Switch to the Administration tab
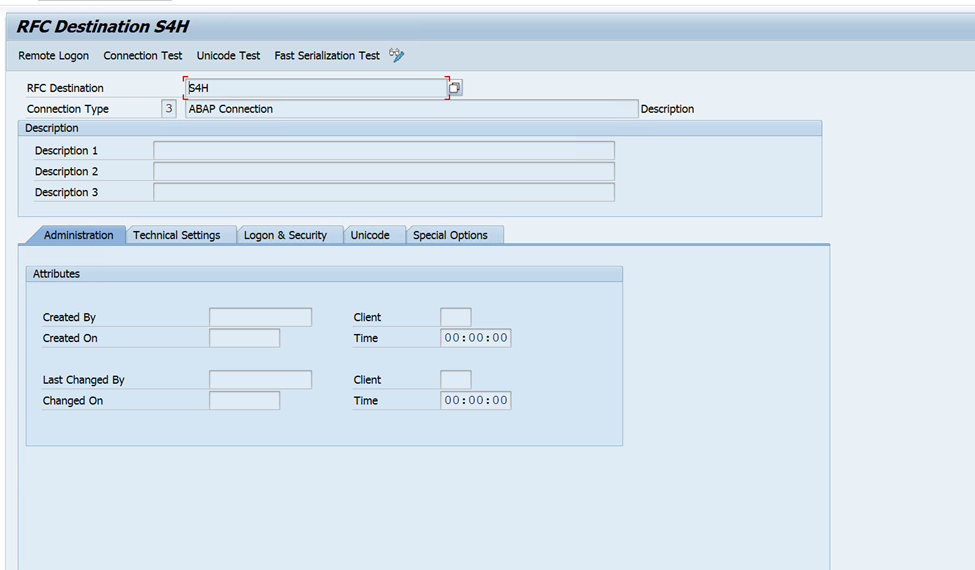This screenshot has width=975, height=570. point(78,235)
